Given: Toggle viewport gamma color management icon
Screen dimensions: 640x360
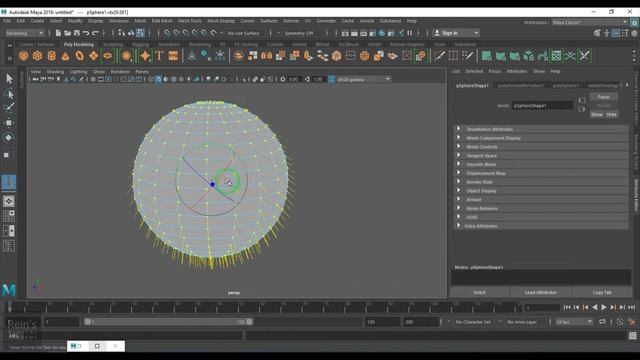Looking at the screenshot, I should (331, 79).
